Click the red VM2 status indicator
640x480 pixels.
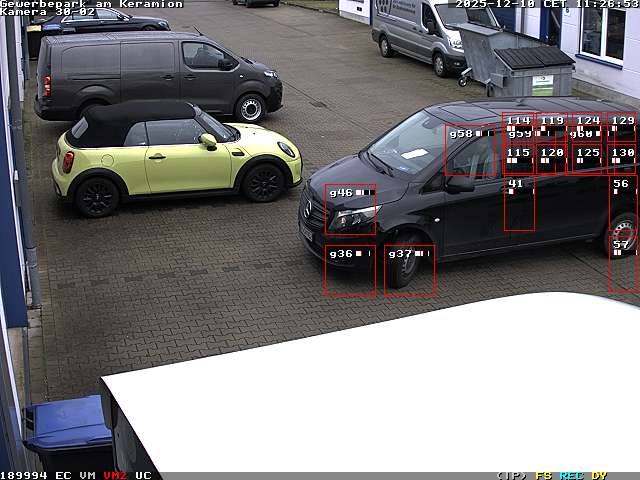tap(115, 475)
